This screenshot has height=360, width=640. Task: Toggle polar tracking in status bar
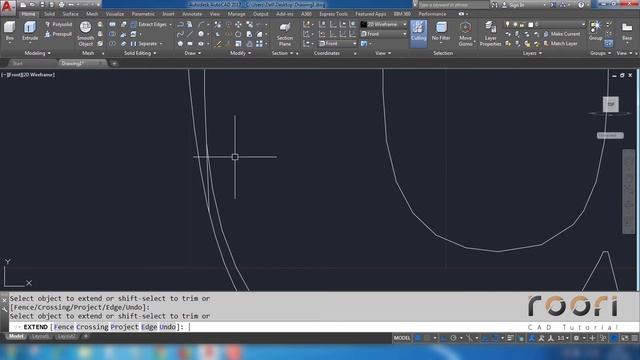point(453,338)
